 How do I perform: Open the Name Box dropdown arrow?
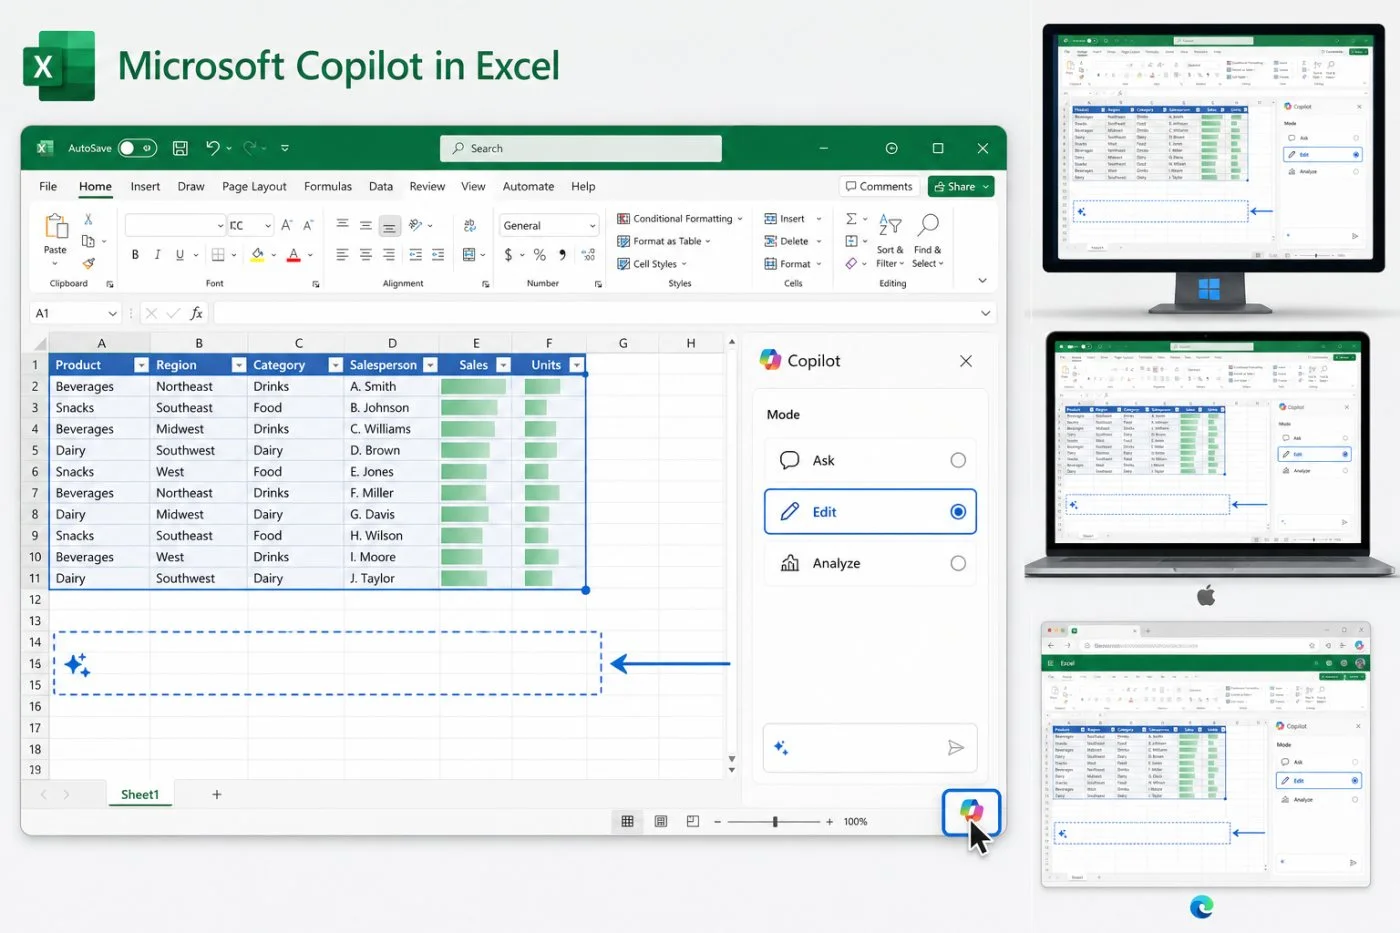click(x=112, y=313)
